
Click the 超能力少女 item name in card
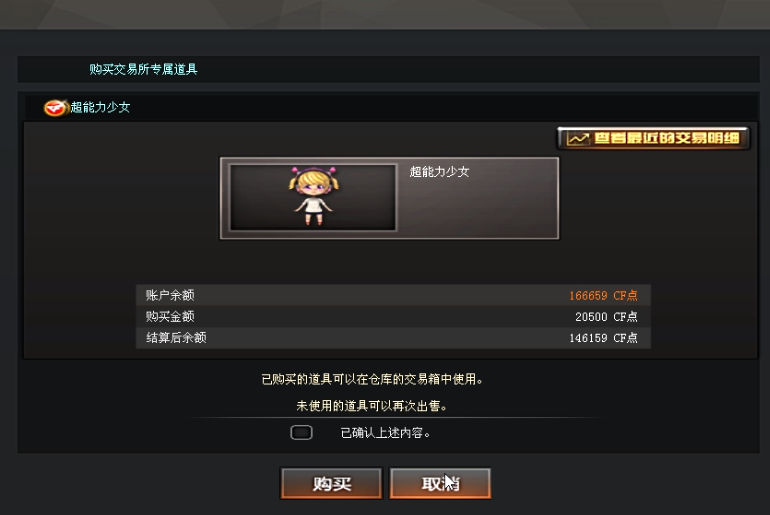coord(440,172)
